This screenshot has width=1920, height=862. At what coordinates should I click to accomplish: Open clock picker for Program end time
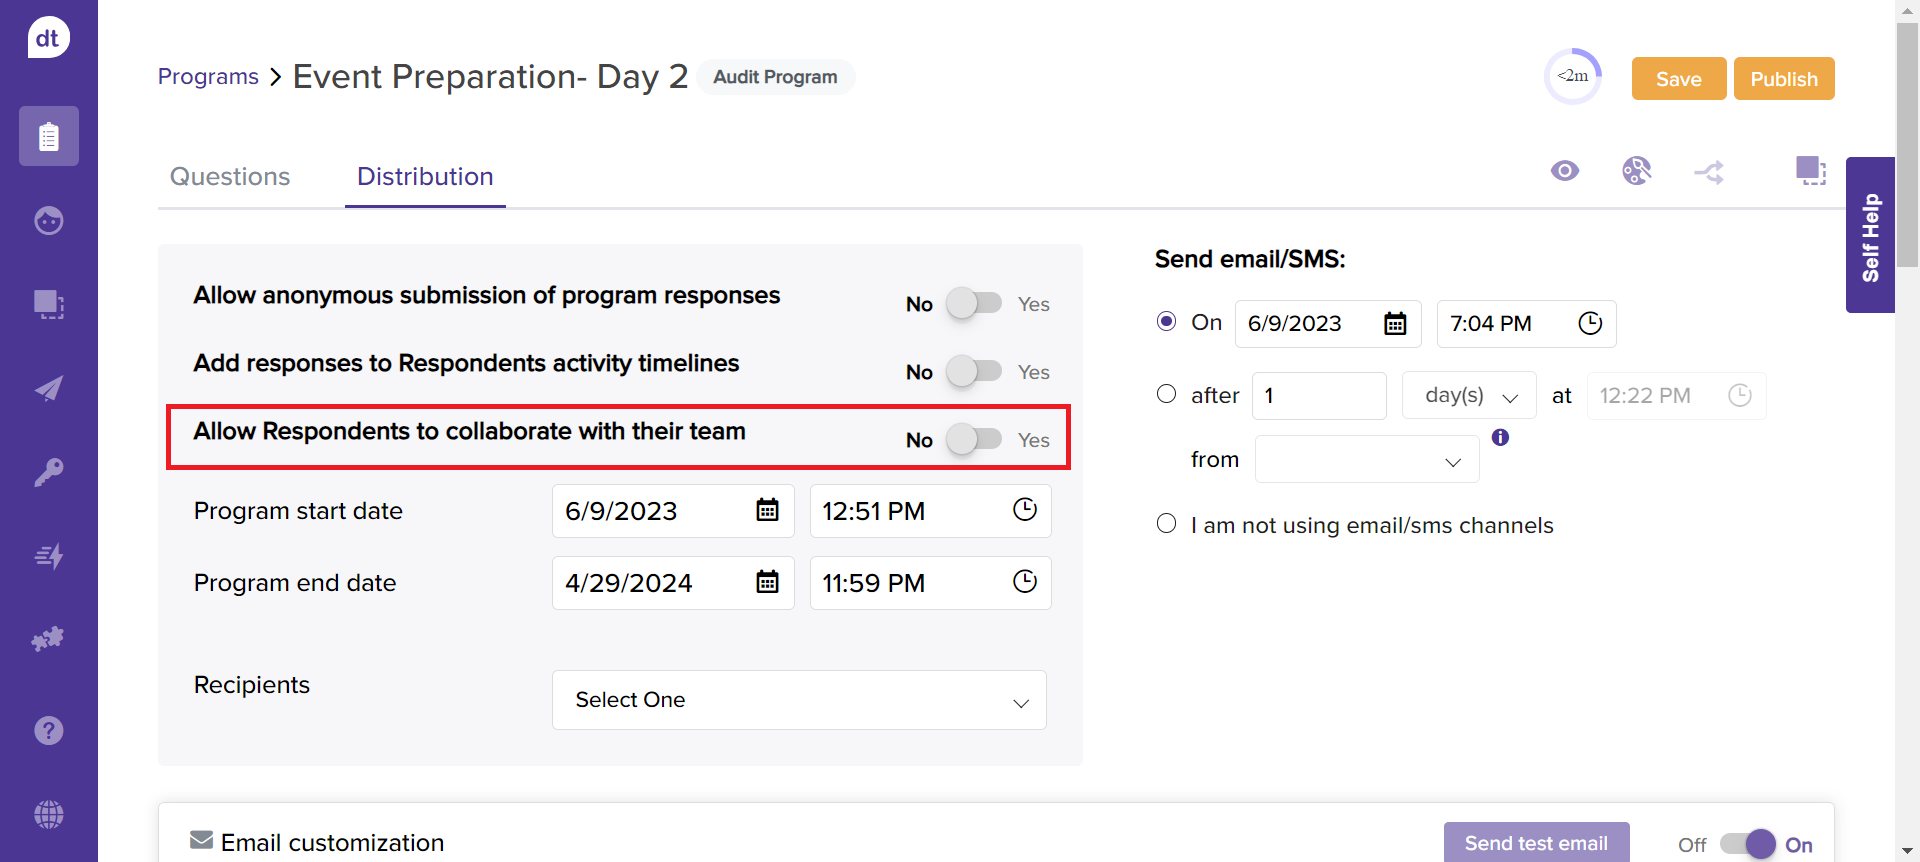1024,582
